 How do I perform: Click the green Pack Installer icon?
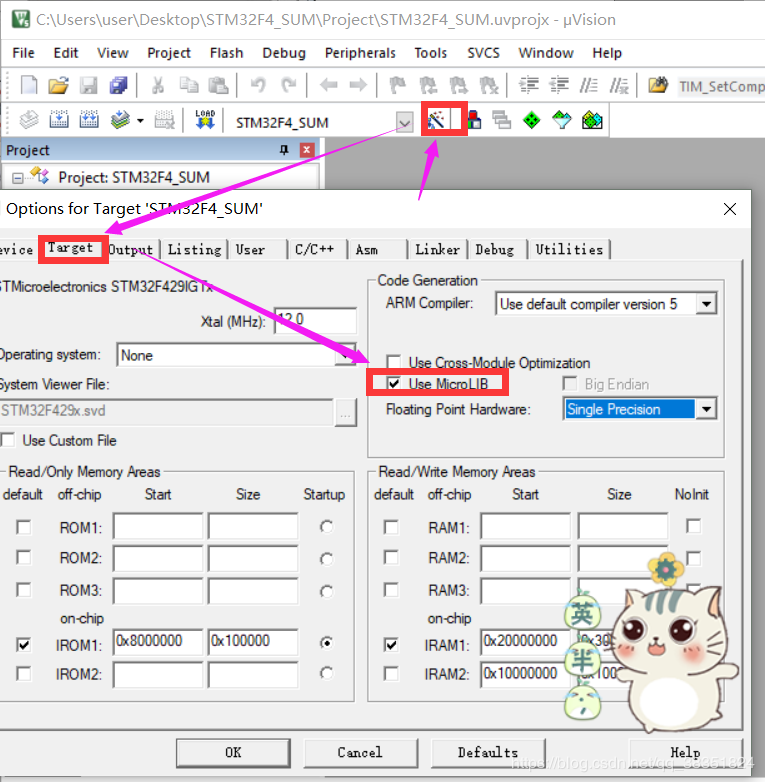point(532,121)
